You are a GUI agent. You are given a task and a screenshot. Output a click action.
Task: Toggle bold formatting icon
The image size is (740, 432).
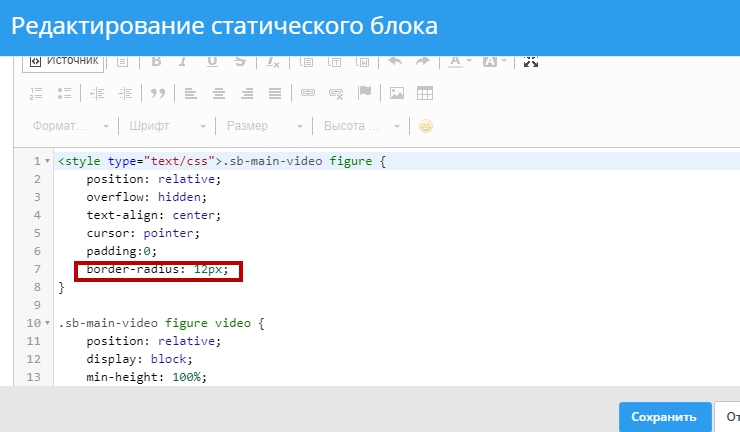click(156, 61)
